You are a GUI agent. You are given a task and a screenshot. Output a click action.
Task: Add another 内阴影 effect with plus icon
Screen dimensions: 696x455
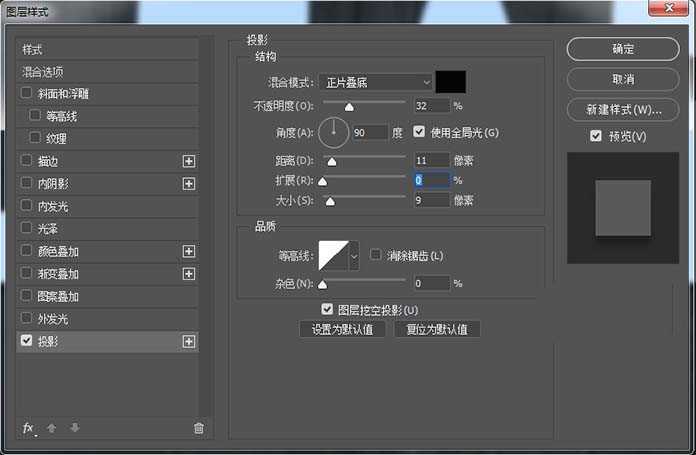click(189, 184)
